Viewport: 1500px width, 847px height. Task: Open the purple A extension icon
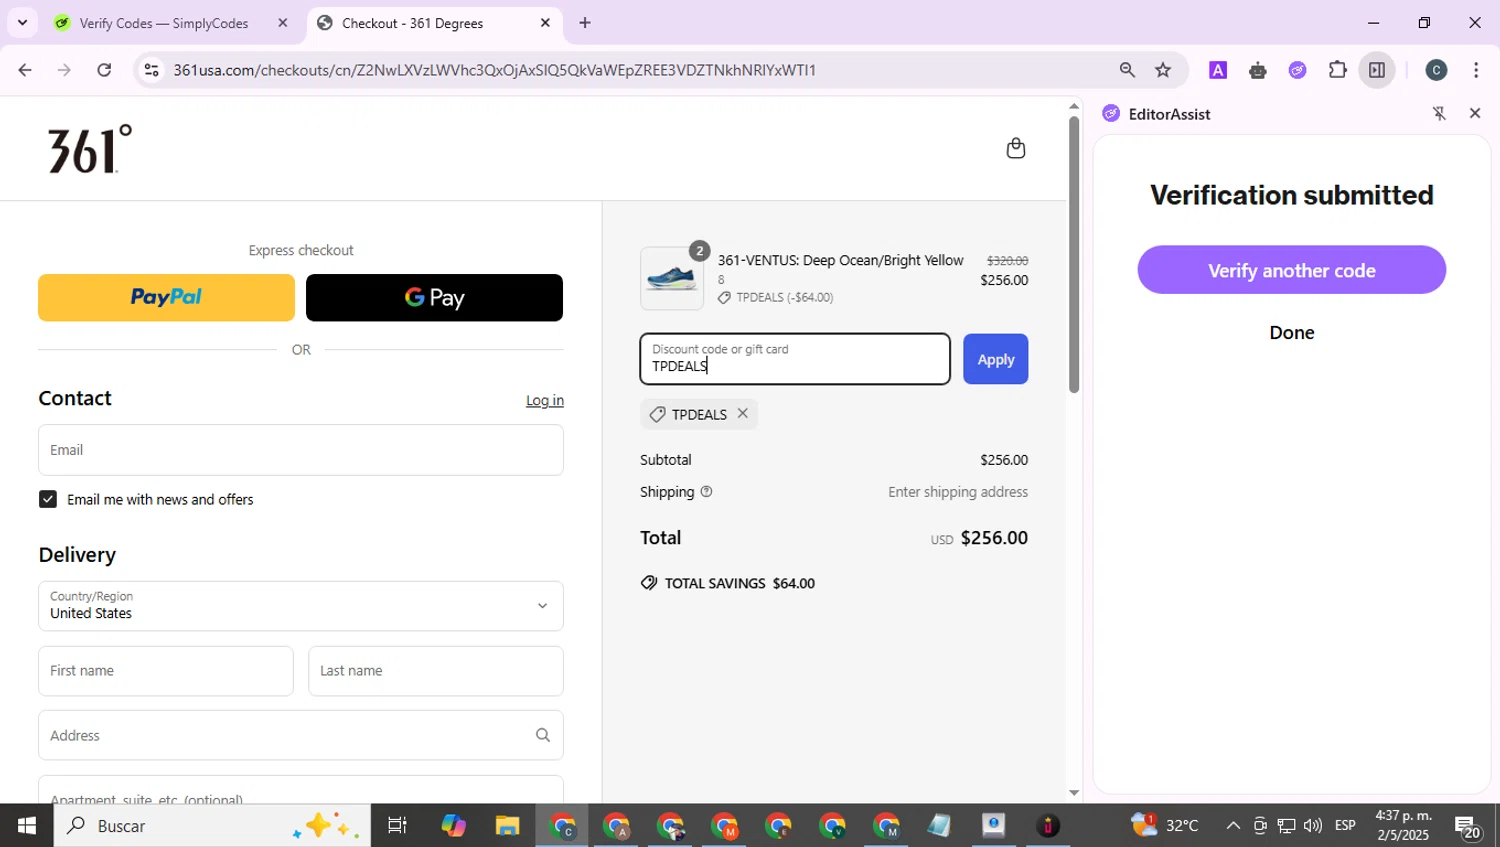pos(1217,70)
